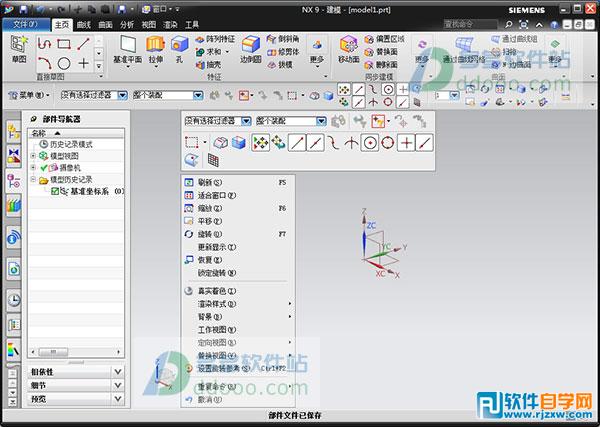
Task: Open 渲染样式 submenu in context menu
Action: pos(238,304)
